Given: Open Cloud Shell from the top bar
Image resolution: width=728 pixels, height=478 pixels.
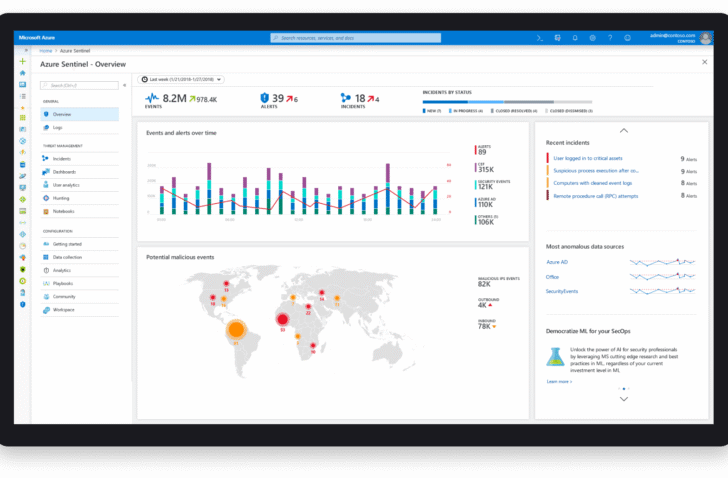Looking at the screenshot, I should (540, 38).
